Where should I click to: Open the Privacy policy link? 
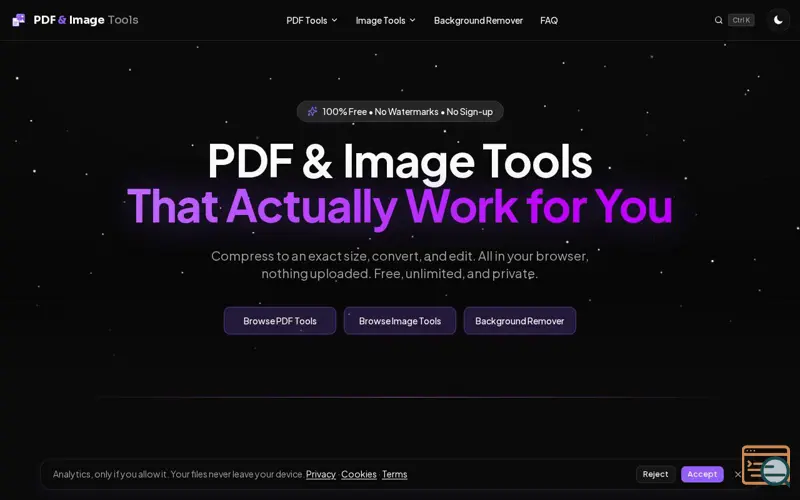(320, 474)
